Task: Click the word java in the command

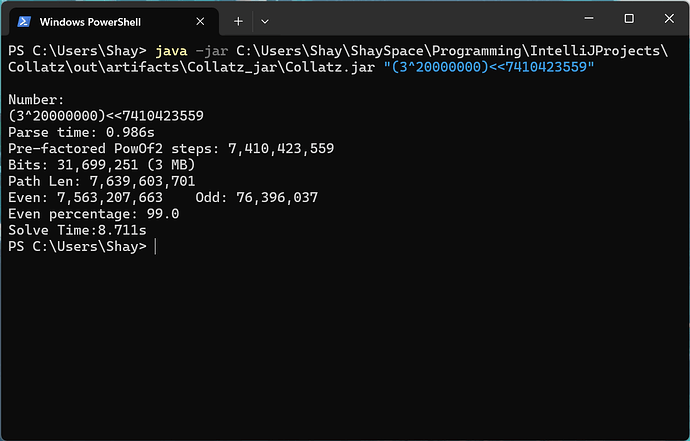Action: (x=171, y=50)
